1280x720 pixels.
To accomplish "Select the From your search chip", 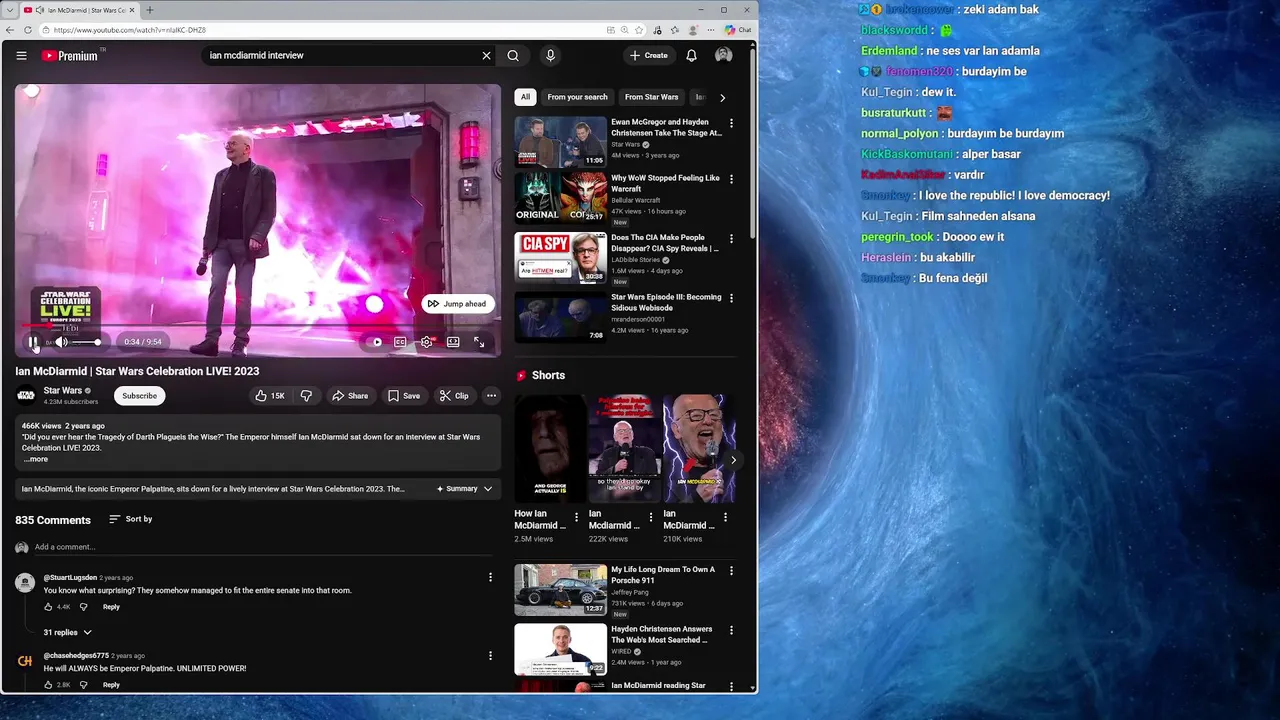I will click(x=577, y=97).
